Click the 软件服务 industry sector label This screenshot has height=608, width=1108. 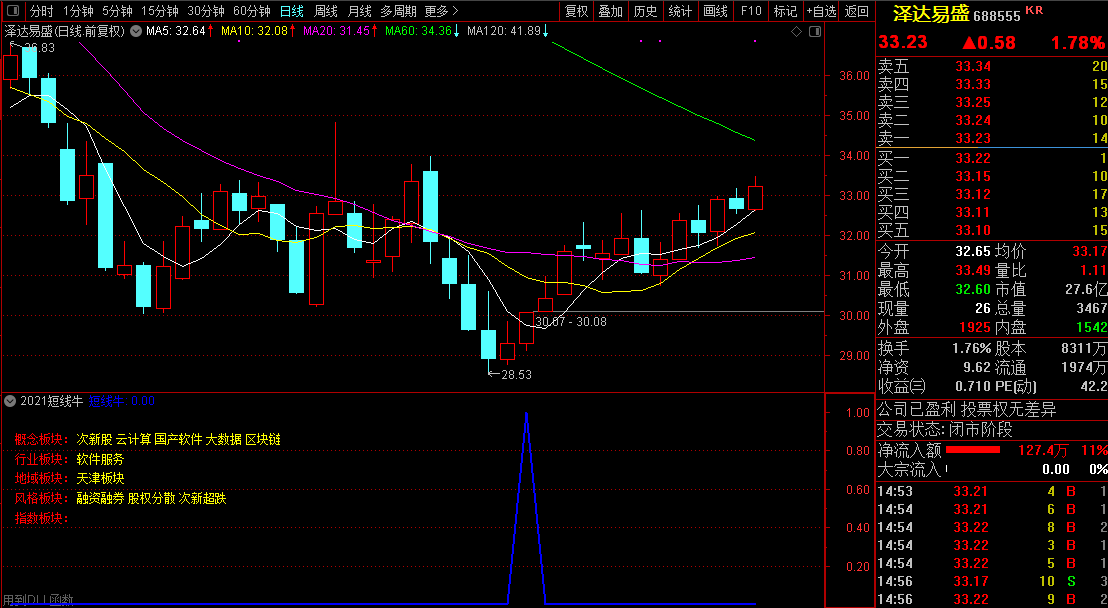point(100,460)
